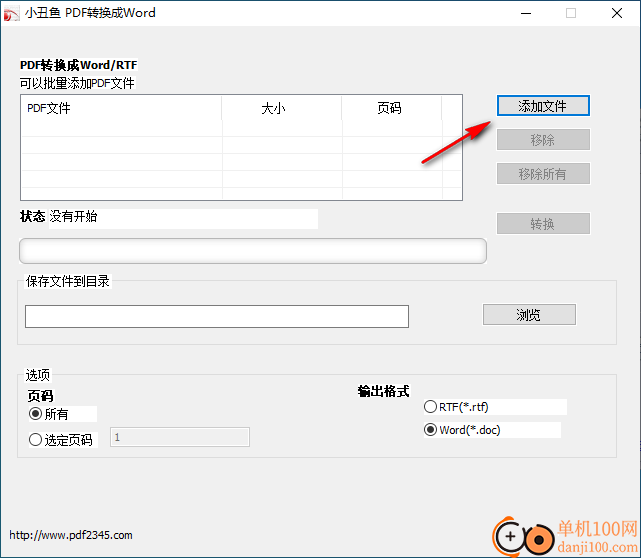The width and height of the screenshot is (641, 558).
Task: Open the 浏览 folder browser
Action: (x=529, y=314)
